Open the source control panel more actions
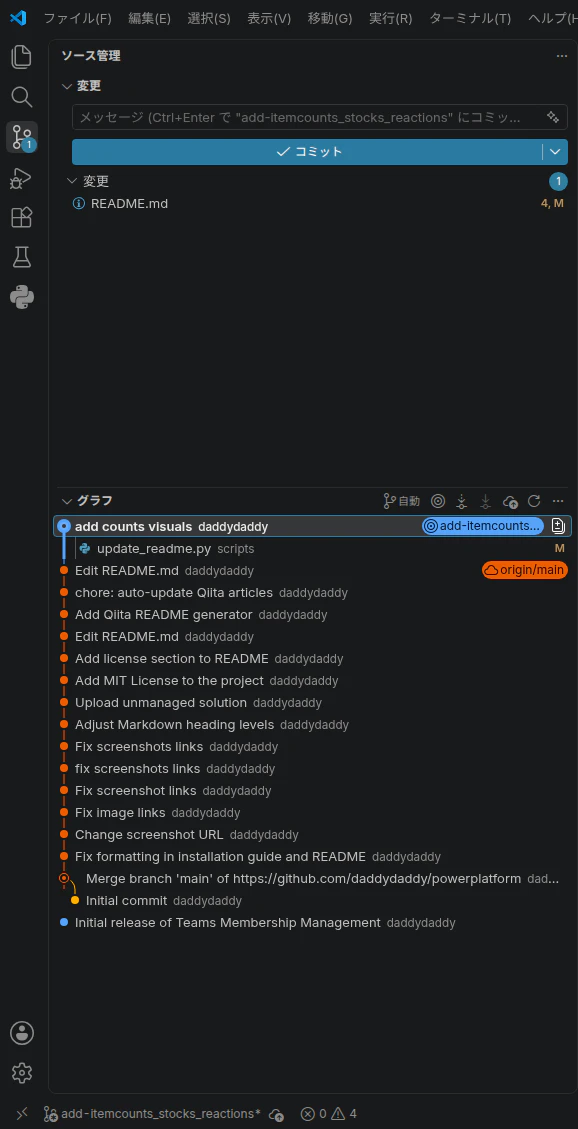578x1129 pixels. 561,55
